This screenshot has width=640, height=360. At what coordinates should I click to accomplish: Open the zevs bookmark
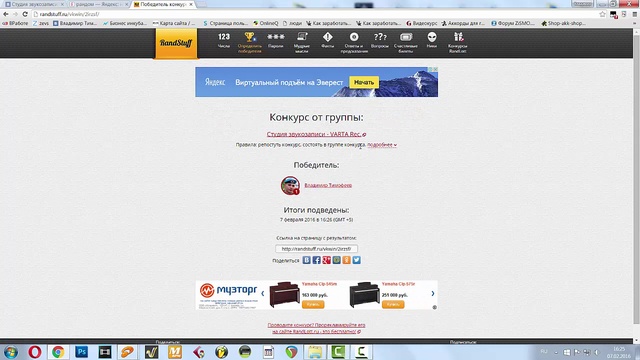(x=40, y=23)
